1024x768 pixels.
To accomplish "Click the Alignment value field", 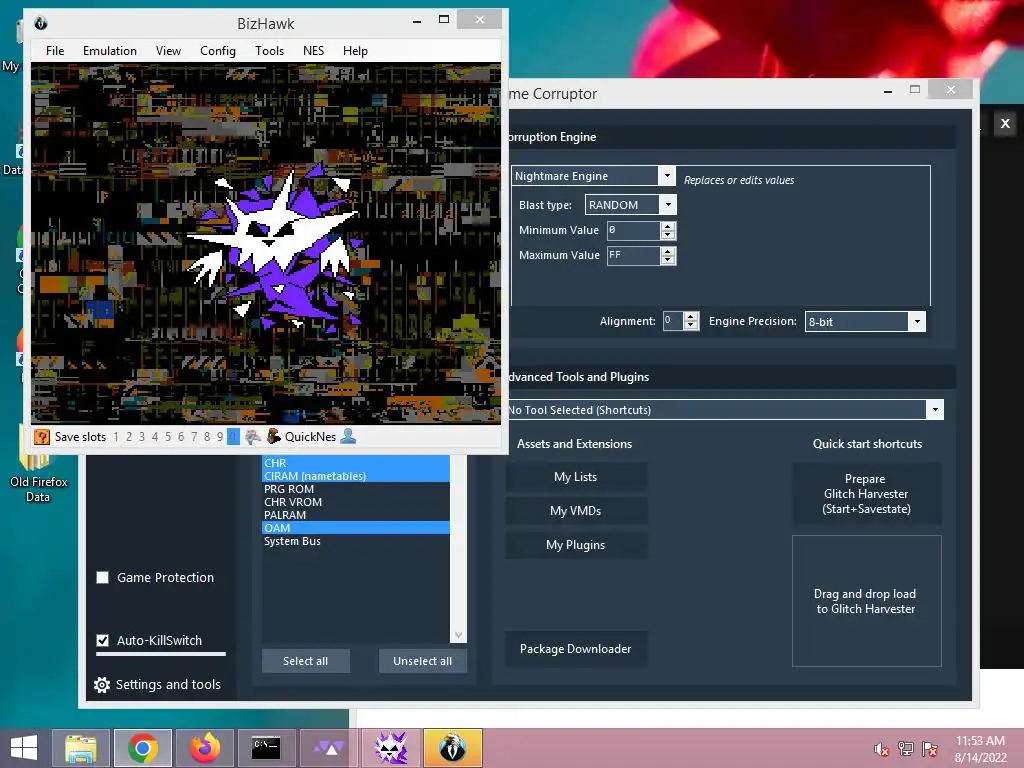I will click(x=673, y=321).
